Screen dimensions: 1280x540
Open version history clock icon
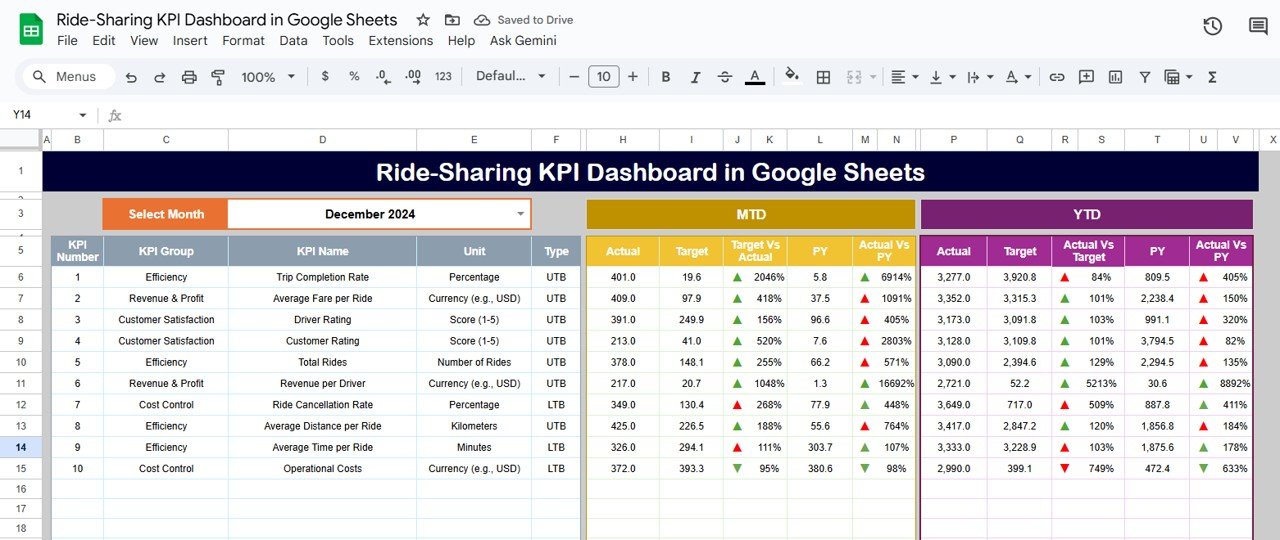[x=1212, y=27]
